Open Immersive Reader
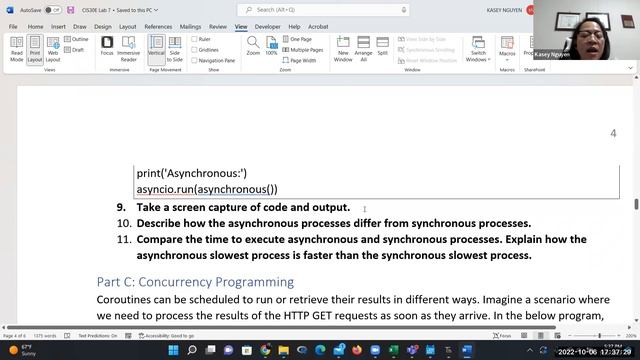Viewport: 640px width, 360px height. point(128,49)
